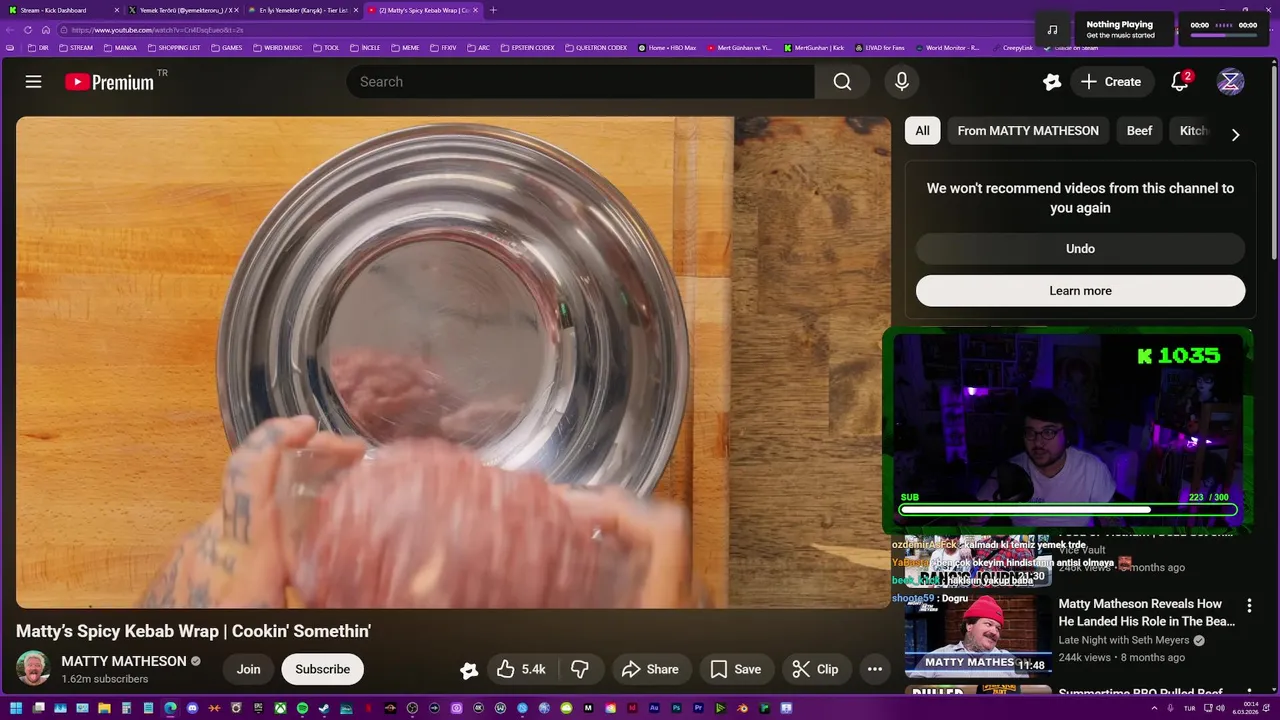
Task: Like the video with thumbs up
Action: coord(522,669)
